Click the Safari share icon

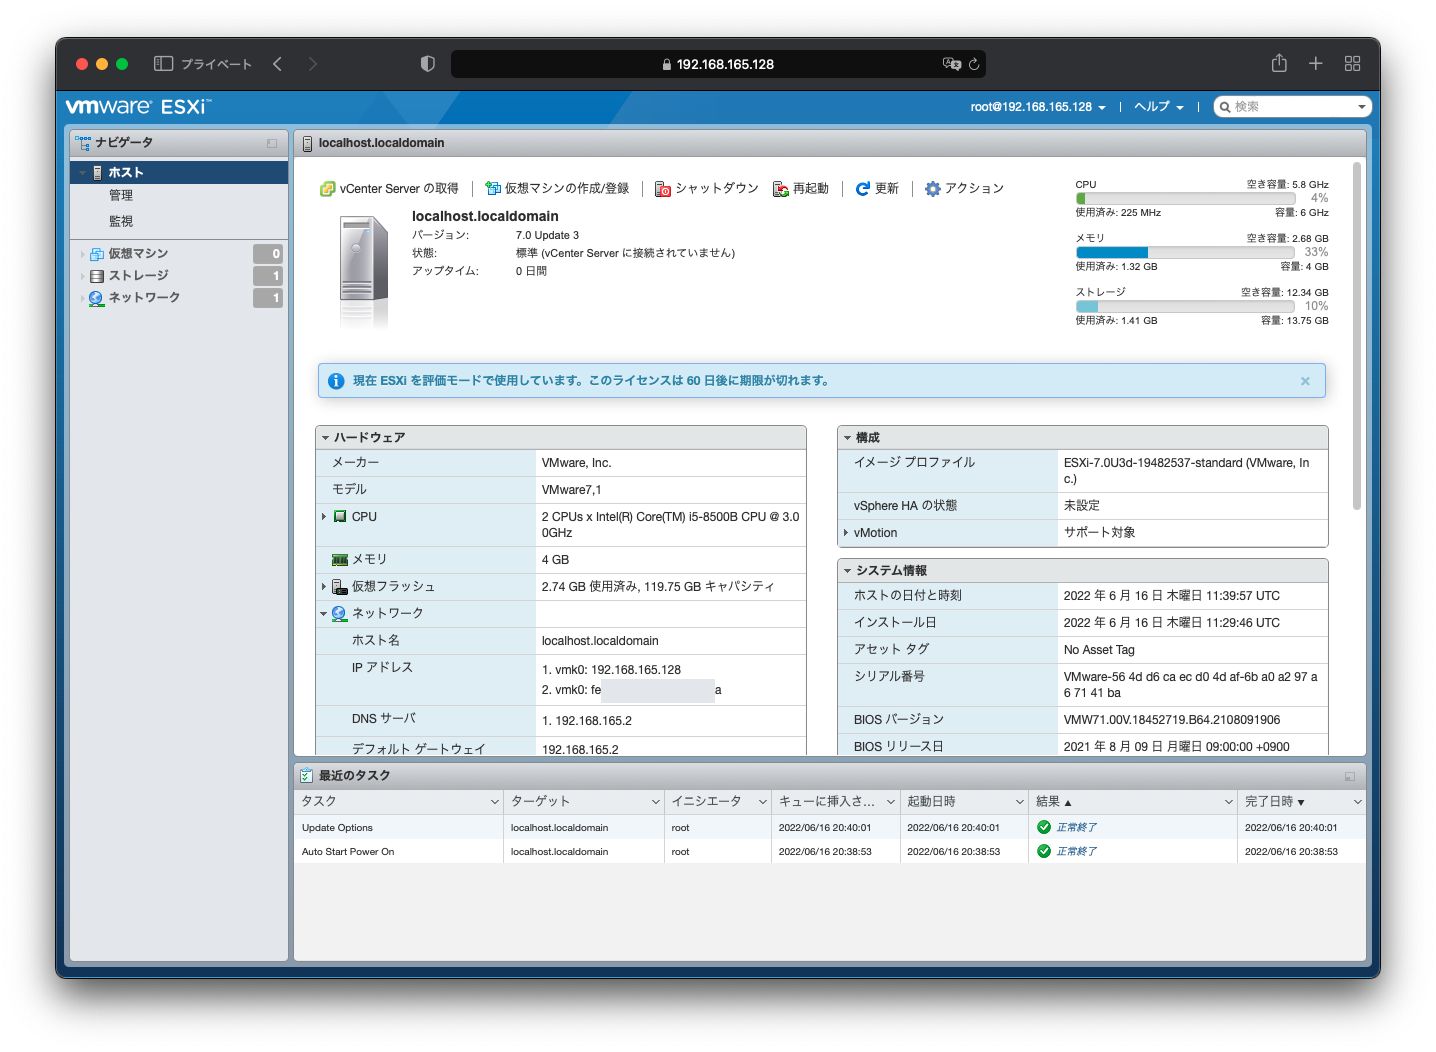tap(1279, 64)
